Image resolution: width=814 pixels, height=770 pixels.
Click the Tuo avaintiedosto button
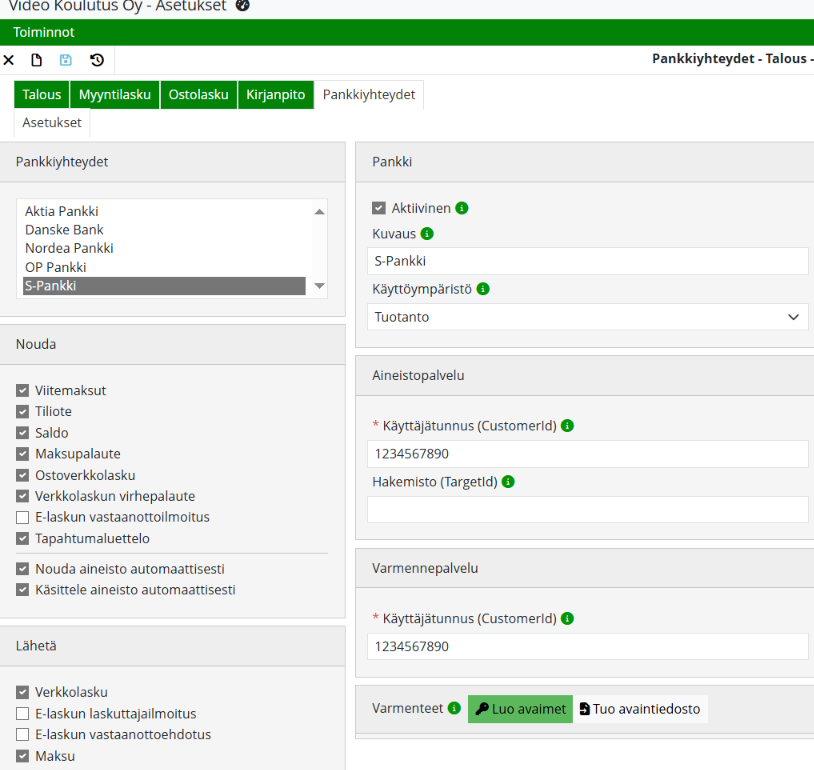640,709
